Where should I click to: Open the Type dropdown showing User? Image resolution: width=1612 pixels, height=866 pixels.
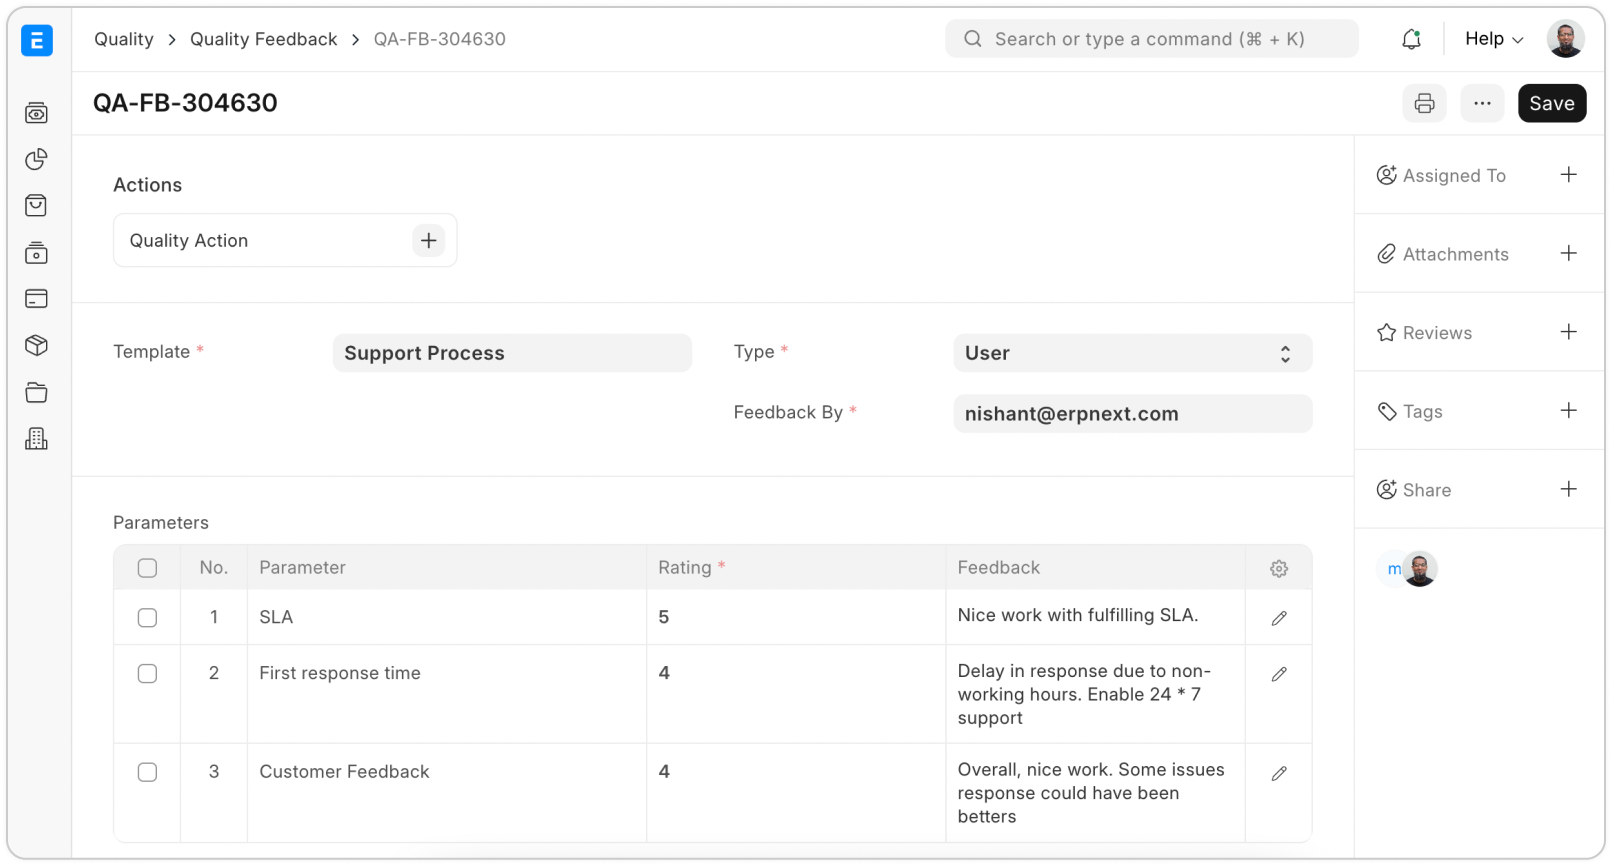tap(1132, 353)
